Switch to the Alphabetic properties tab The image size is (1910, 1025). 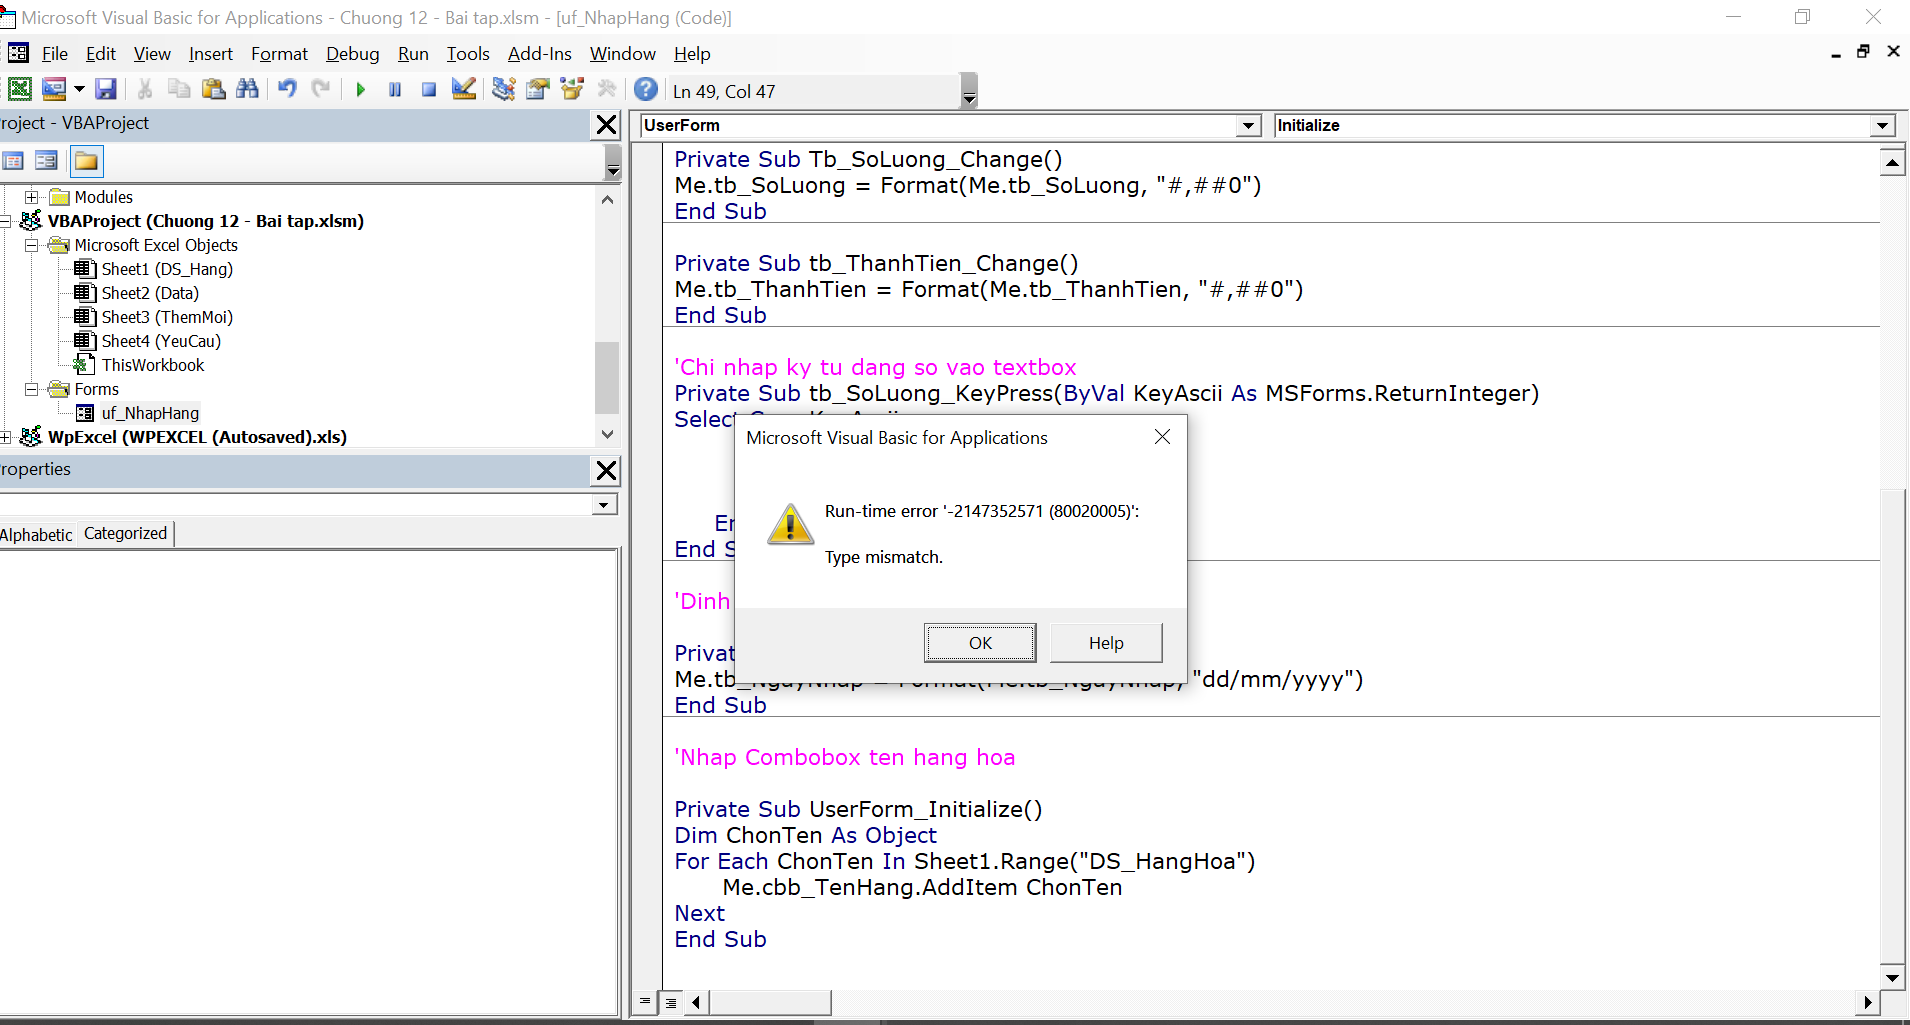pos(37,535)
